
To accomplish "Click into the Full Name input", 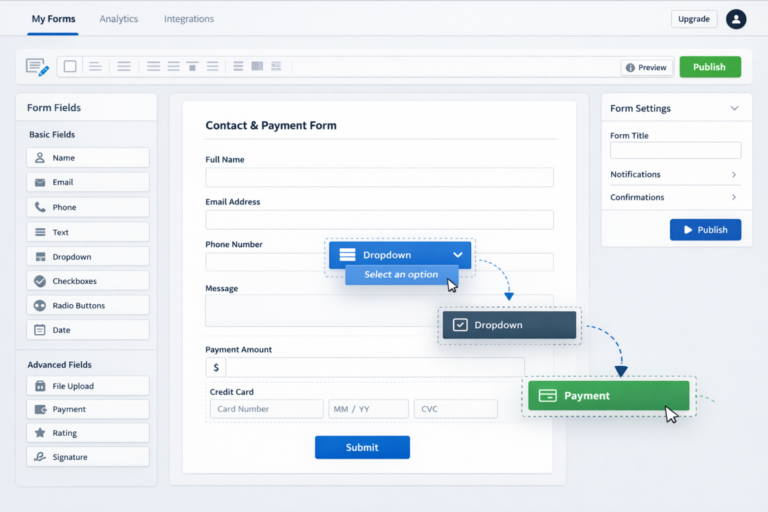I will [379, 177].
